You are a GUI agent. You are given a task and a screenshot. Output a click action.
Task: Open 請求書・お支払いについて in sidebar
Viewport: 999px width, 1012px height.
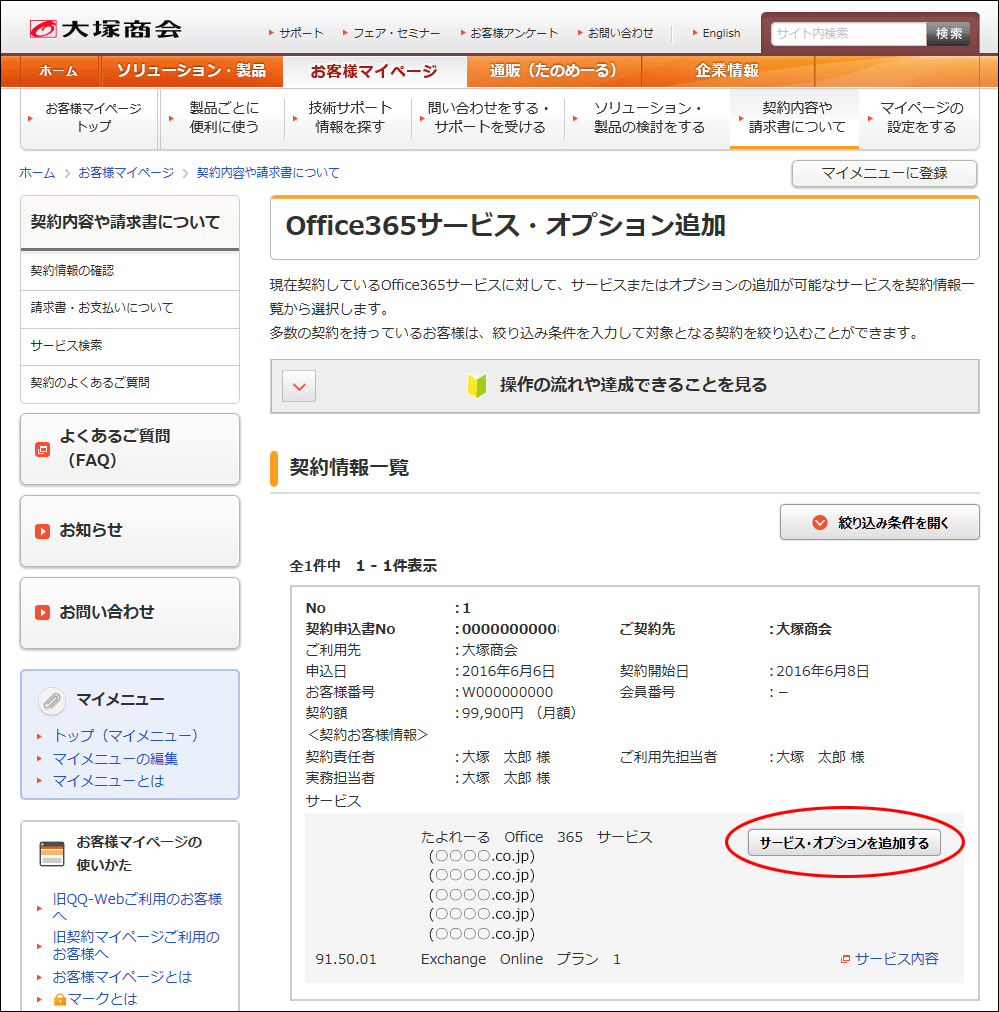pos(130,309)
